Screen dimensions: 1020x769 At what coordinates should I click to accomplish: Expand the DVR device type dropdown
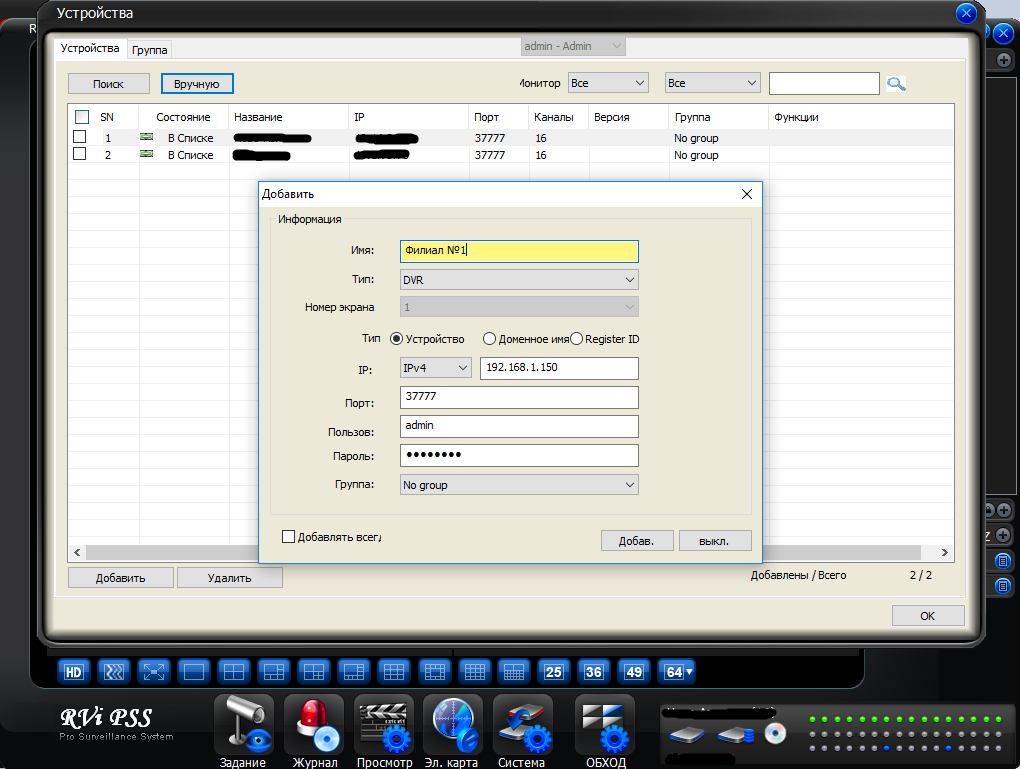pos(518,280)
